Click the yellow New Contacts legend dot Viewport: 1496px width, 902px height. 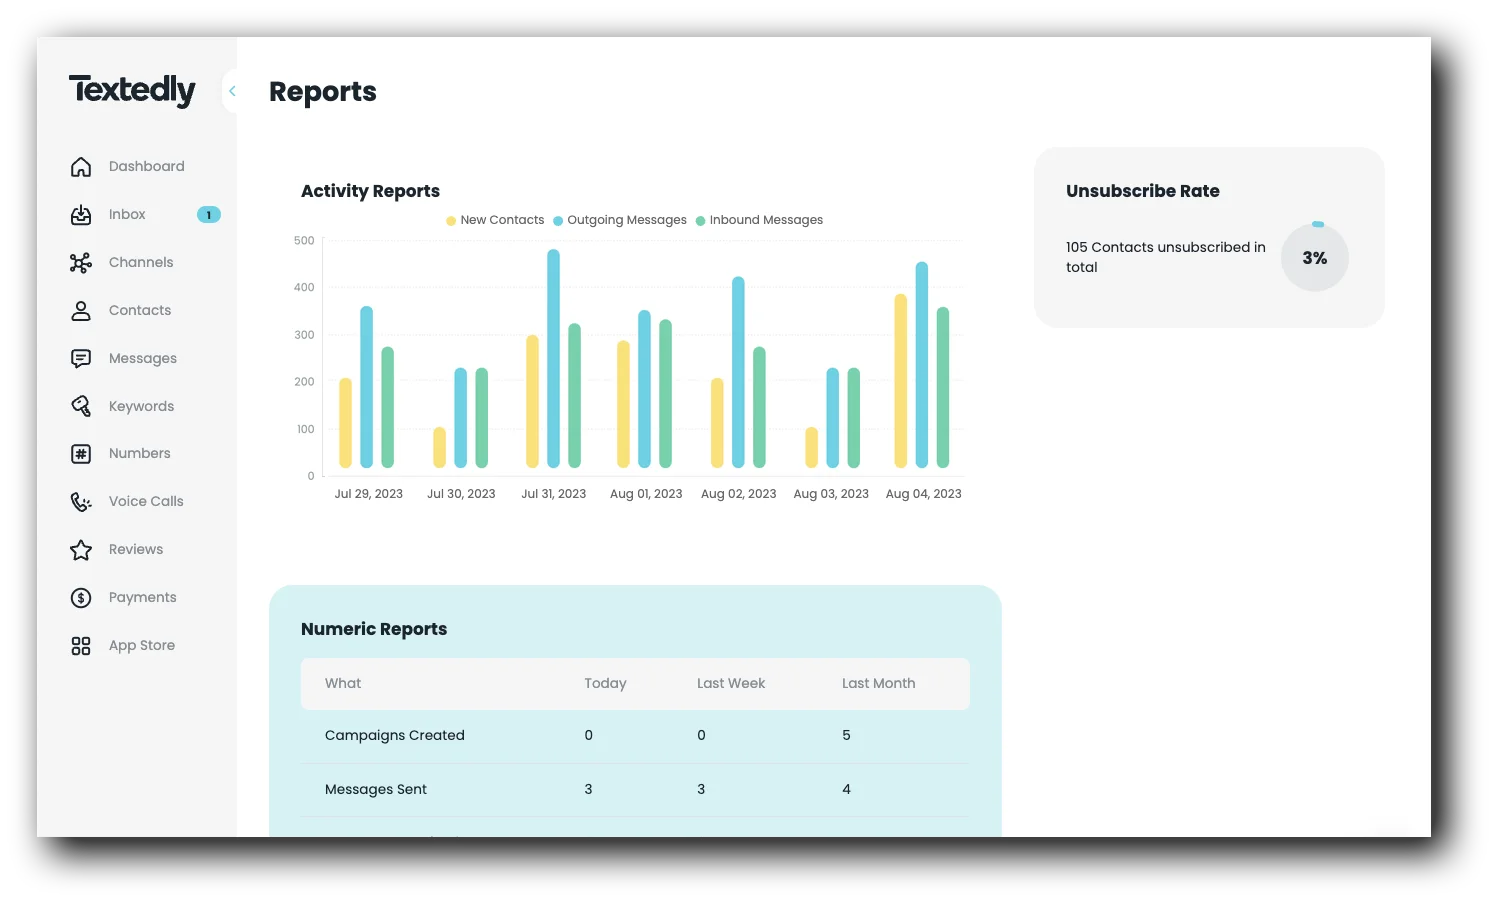451,221
